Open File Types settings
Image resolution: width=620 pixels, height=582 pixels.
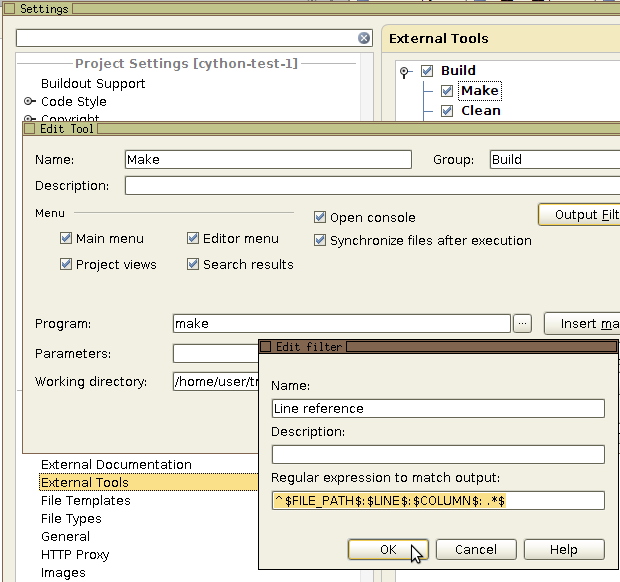tap(71, 519)
